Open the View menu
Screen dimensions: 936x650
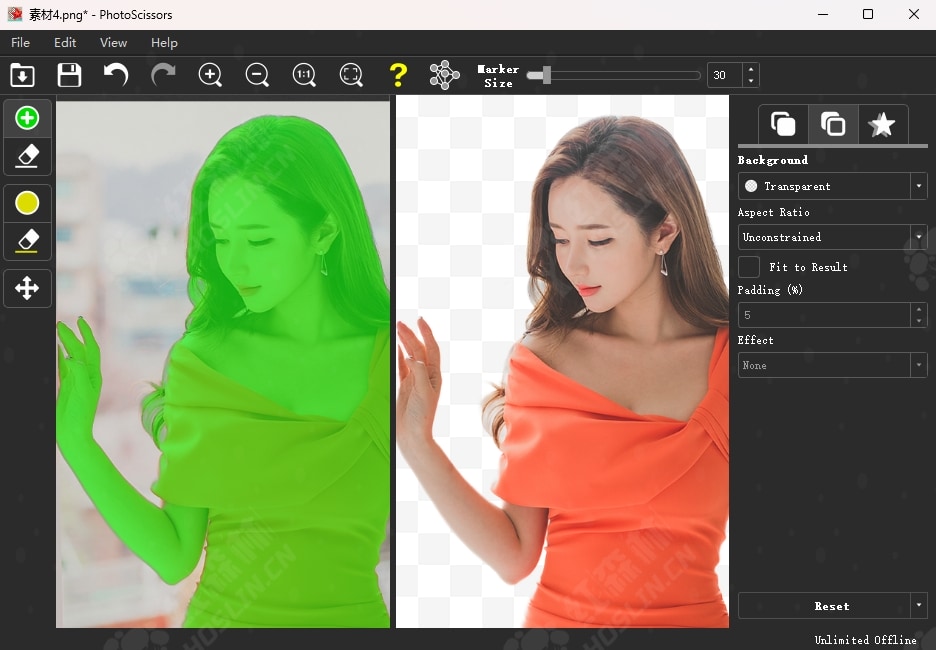tap(113, 43)
